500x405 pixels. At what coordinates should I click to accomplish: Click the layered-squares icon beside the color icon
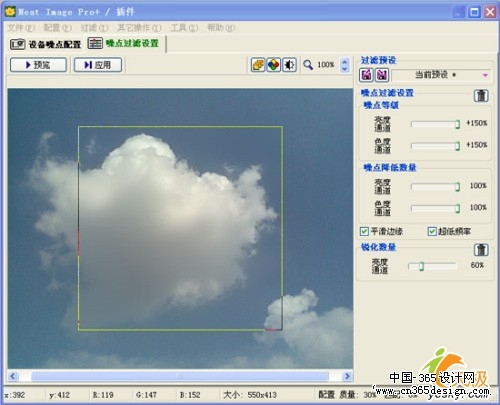tap(258, 65)
